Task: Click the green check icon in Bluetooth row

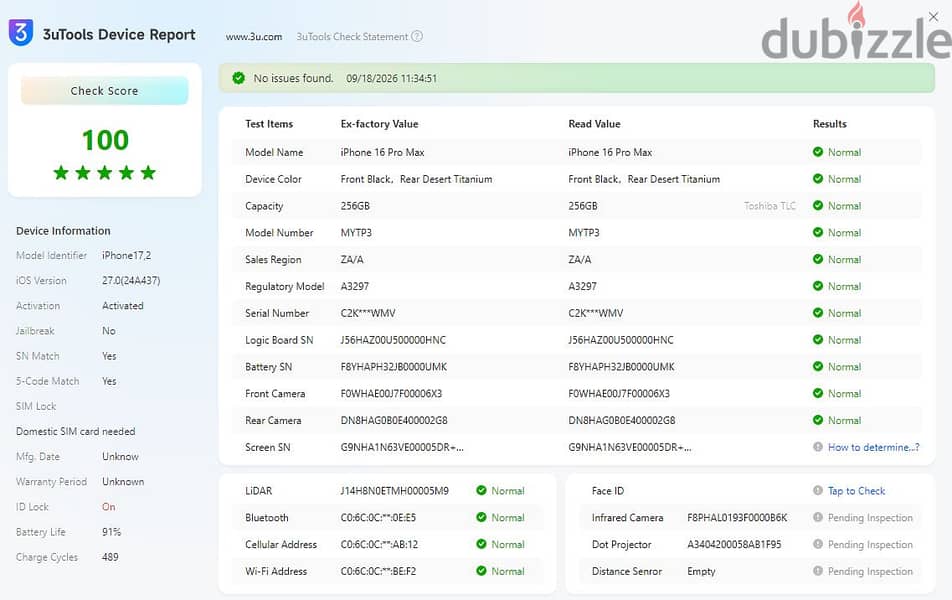Action: (x=481, y=517)
